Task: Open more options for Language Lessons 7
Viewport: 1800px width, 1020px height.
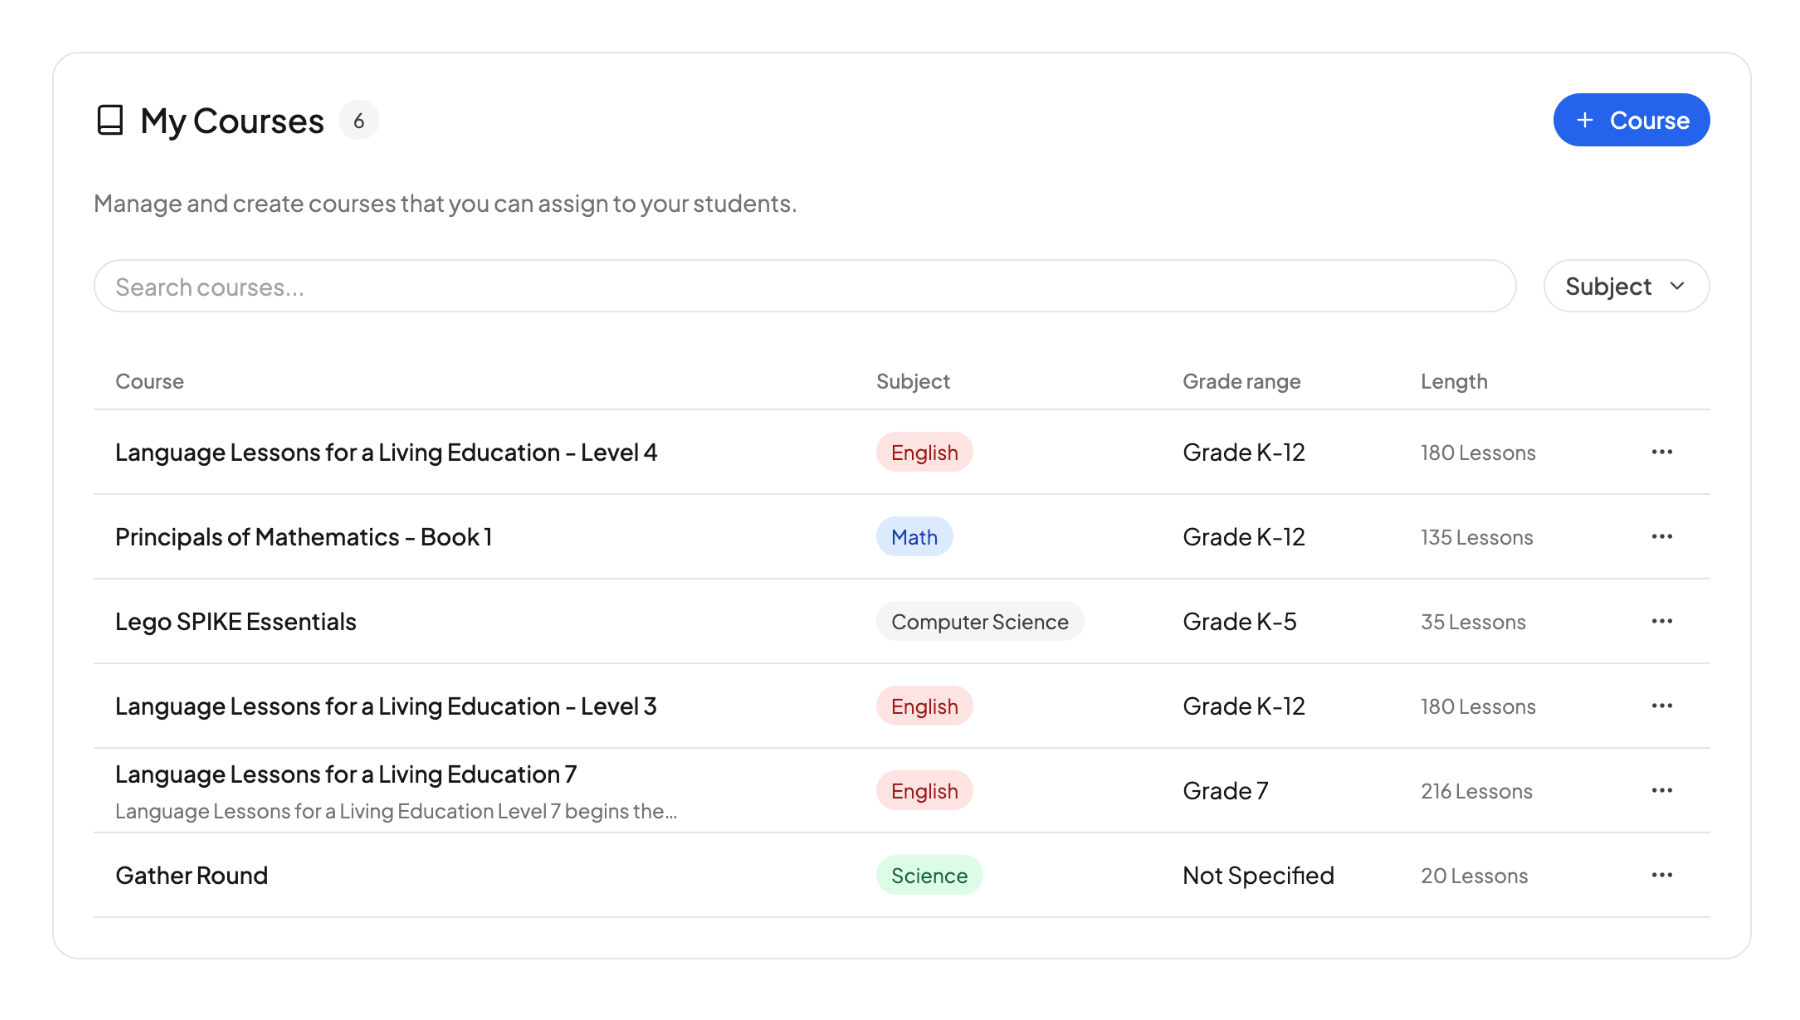Action: pyautogui.click(x=1661, y=791)
